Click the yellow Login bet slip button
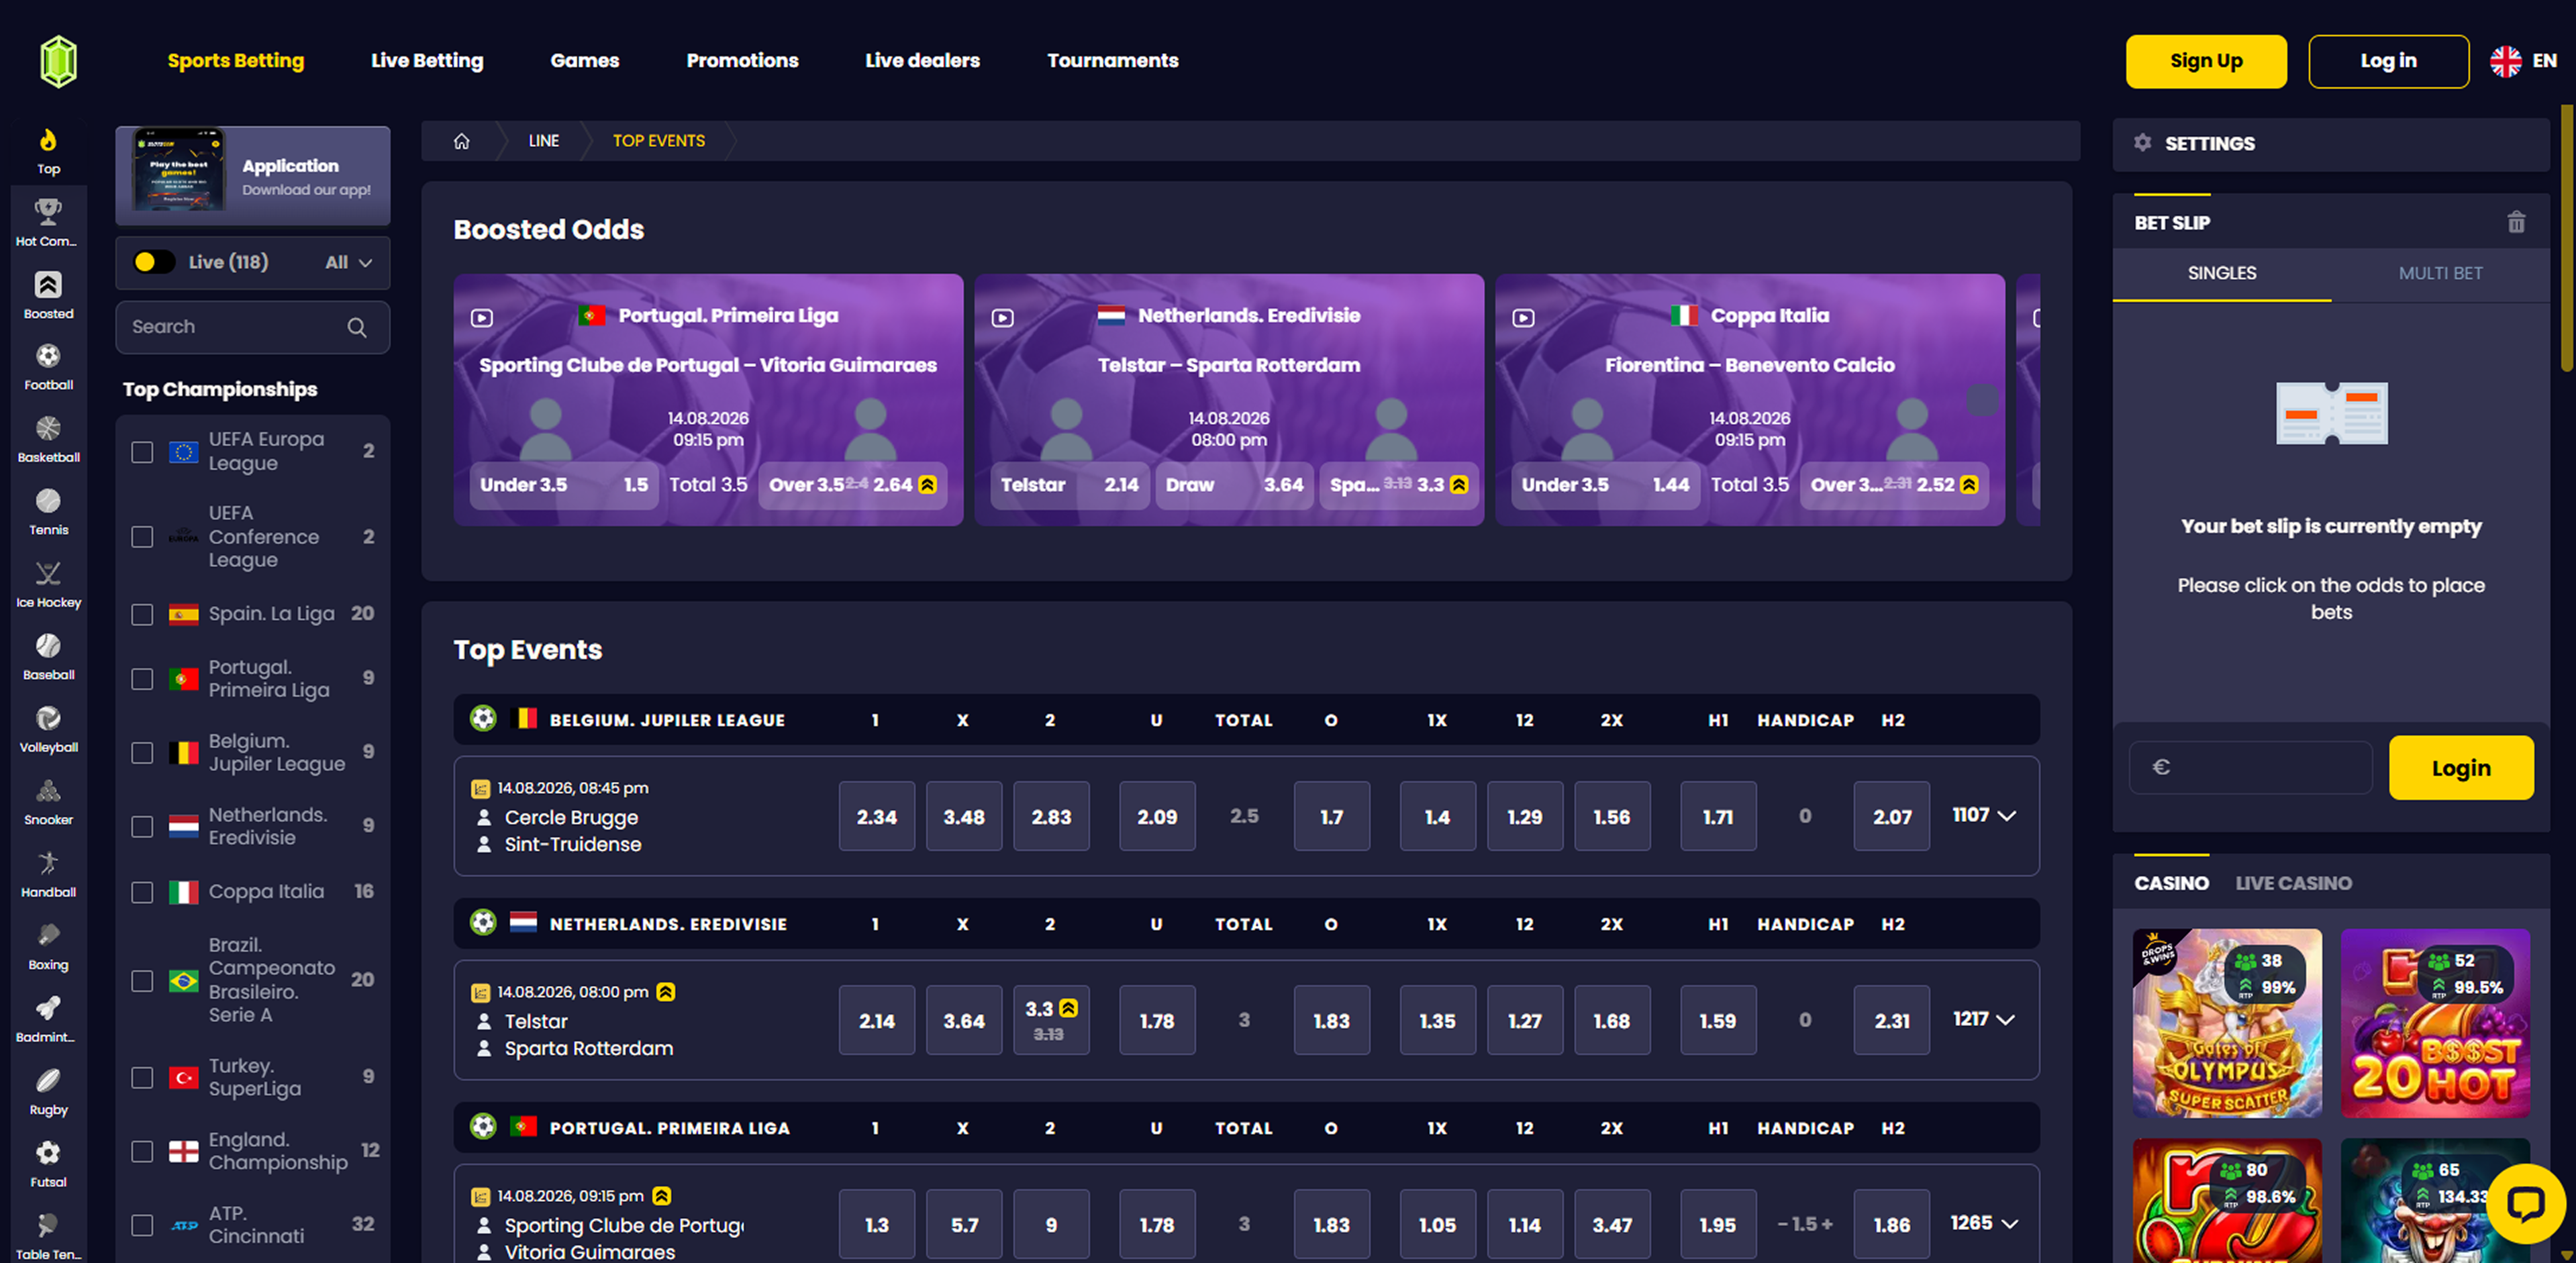 click(x=2461, y=768)
